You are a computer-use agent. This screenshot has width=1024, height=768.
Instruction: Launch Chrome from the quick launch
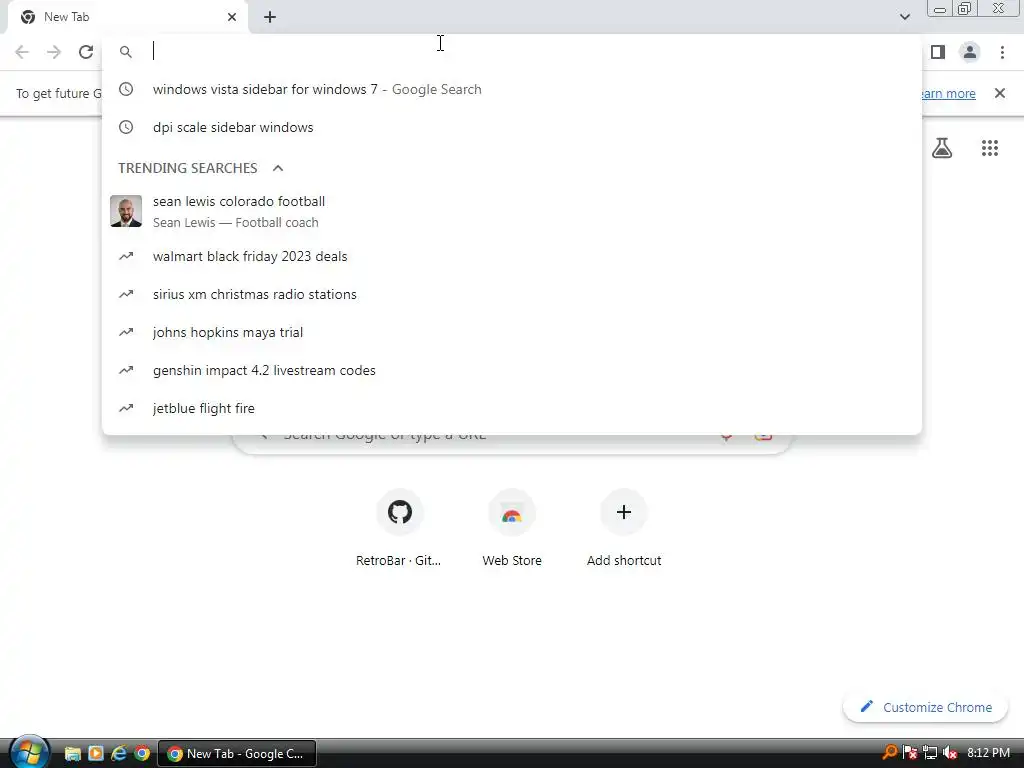142,754
